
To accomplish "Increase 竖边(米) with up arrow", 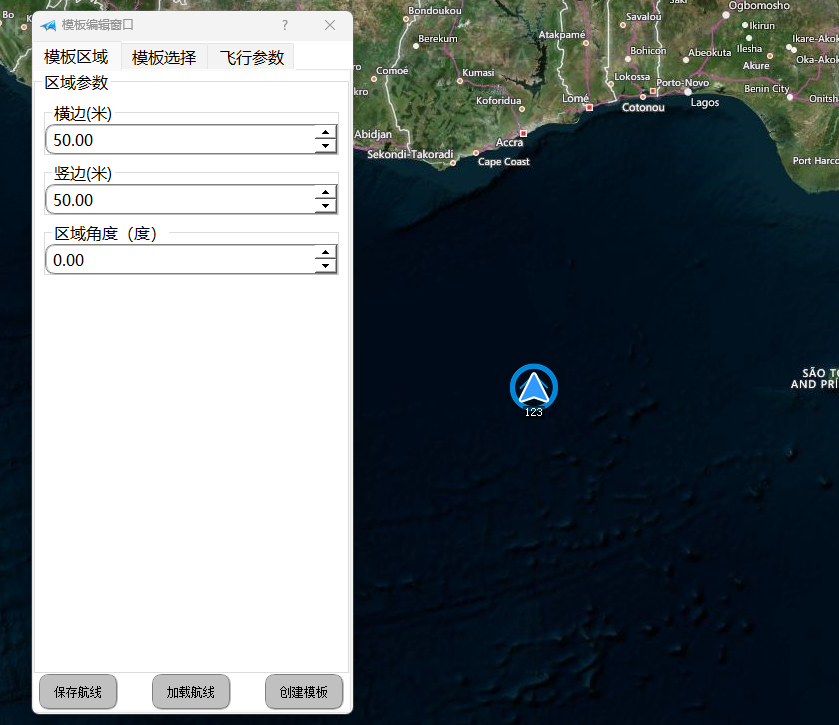I will pyautogui.click(x=325, y=192).
